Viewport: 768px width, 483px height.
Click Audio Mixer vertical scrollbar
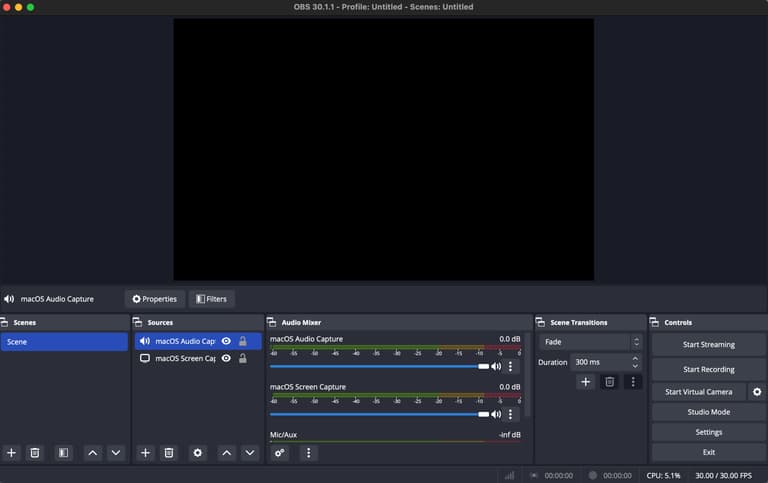click(528, 375)
